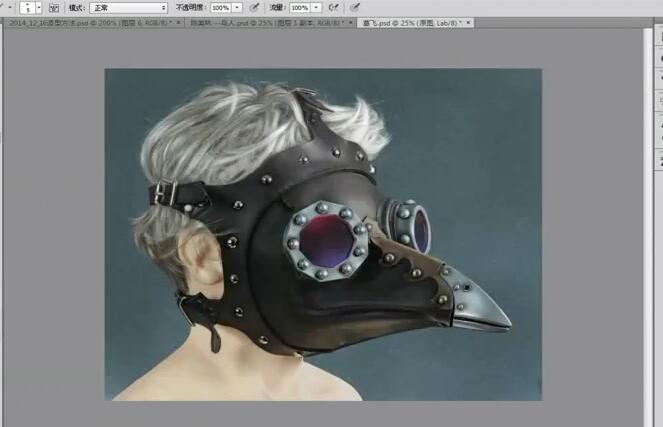Open the 流量 slider arrow
This screenshot has width=663, height=427.
[316, 8]
